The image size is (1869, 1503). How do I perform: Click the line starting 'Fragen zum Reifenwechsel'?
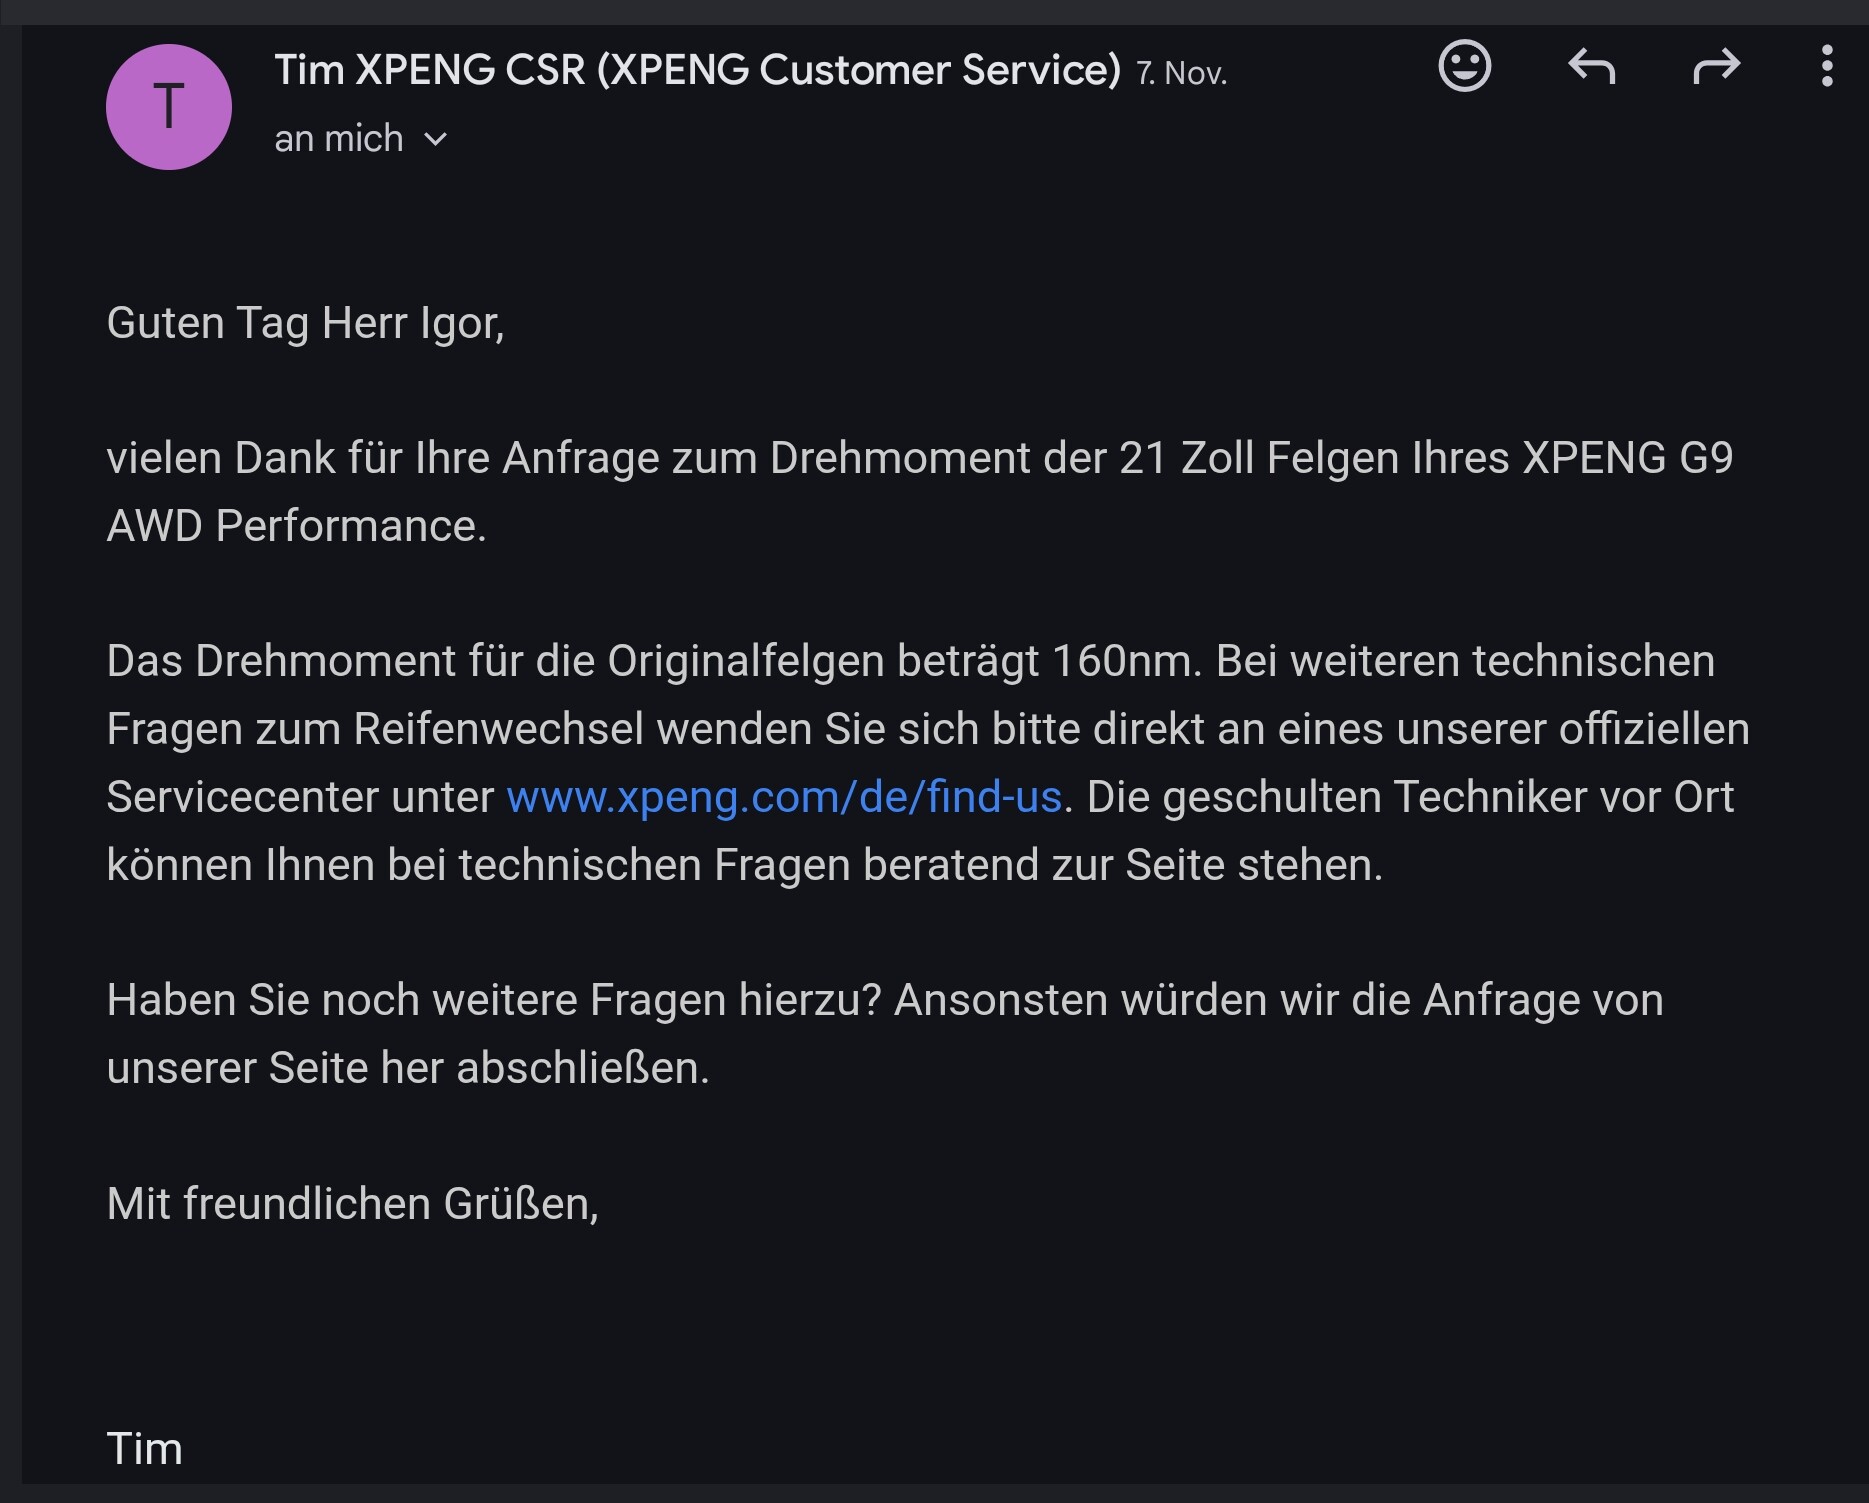(x=927, y=729)
